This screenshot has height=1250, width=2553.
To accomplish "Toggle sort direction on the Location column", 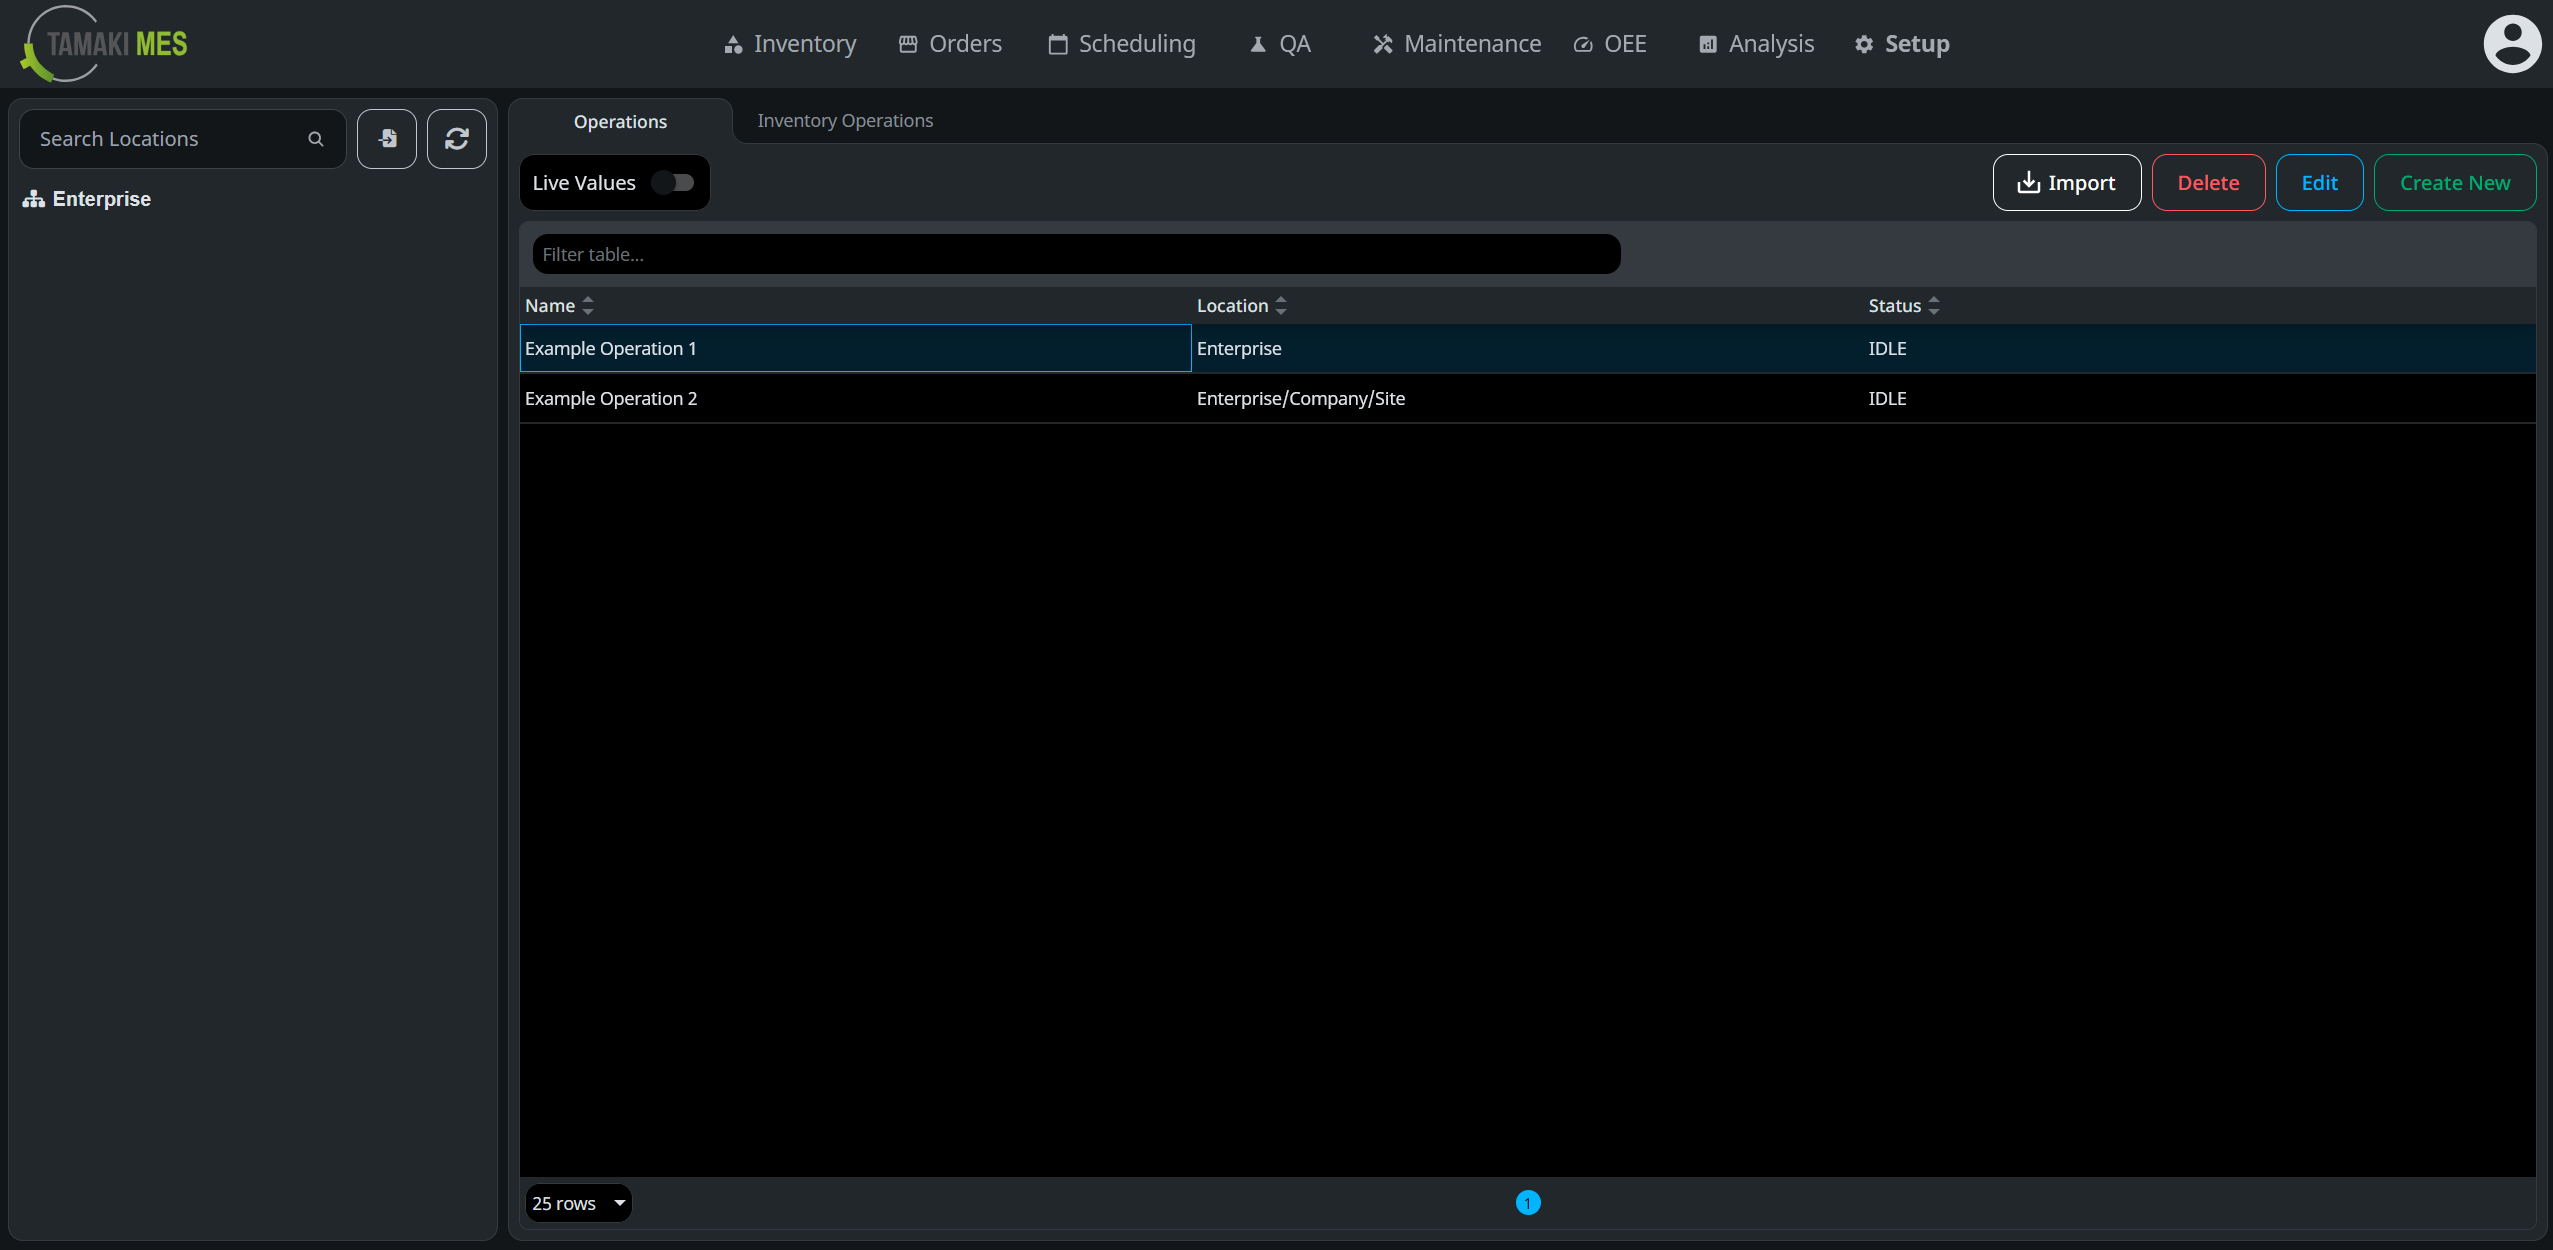I will [x=1281, y=305].
